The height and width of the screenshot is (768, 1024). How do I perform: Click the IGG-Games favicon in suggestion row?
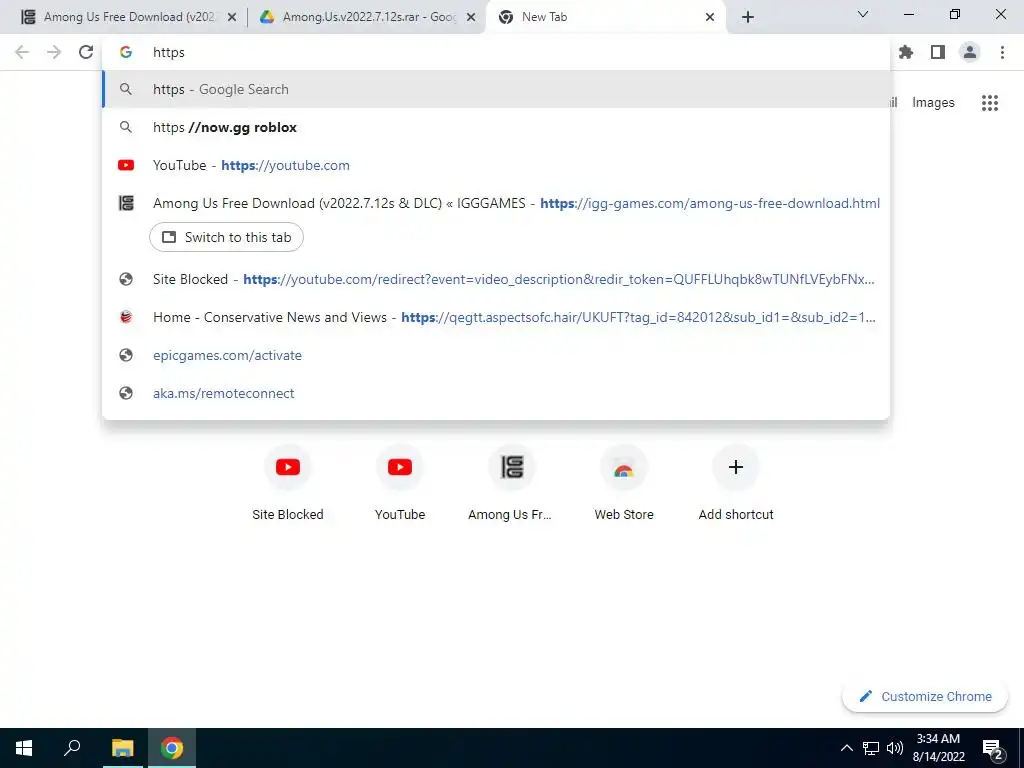tap(126, 203)
